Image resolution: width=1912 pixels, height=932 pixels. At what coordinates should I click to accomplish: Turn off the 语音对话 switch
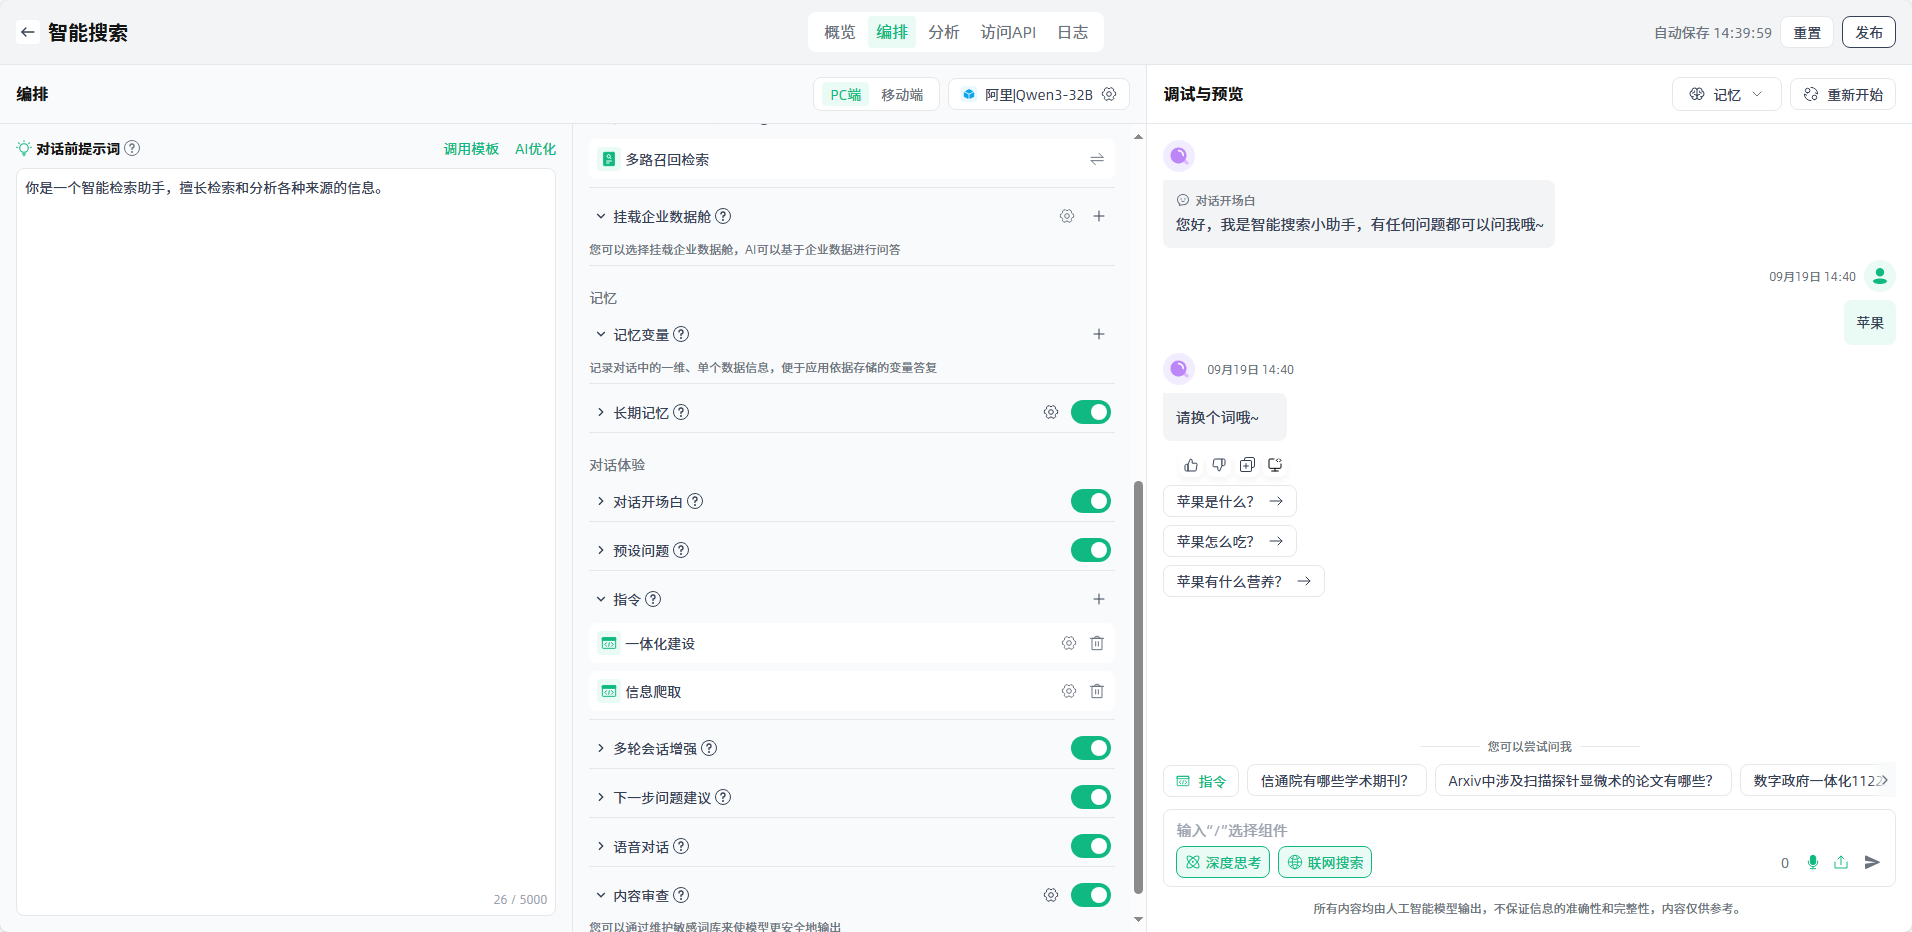1090,846
